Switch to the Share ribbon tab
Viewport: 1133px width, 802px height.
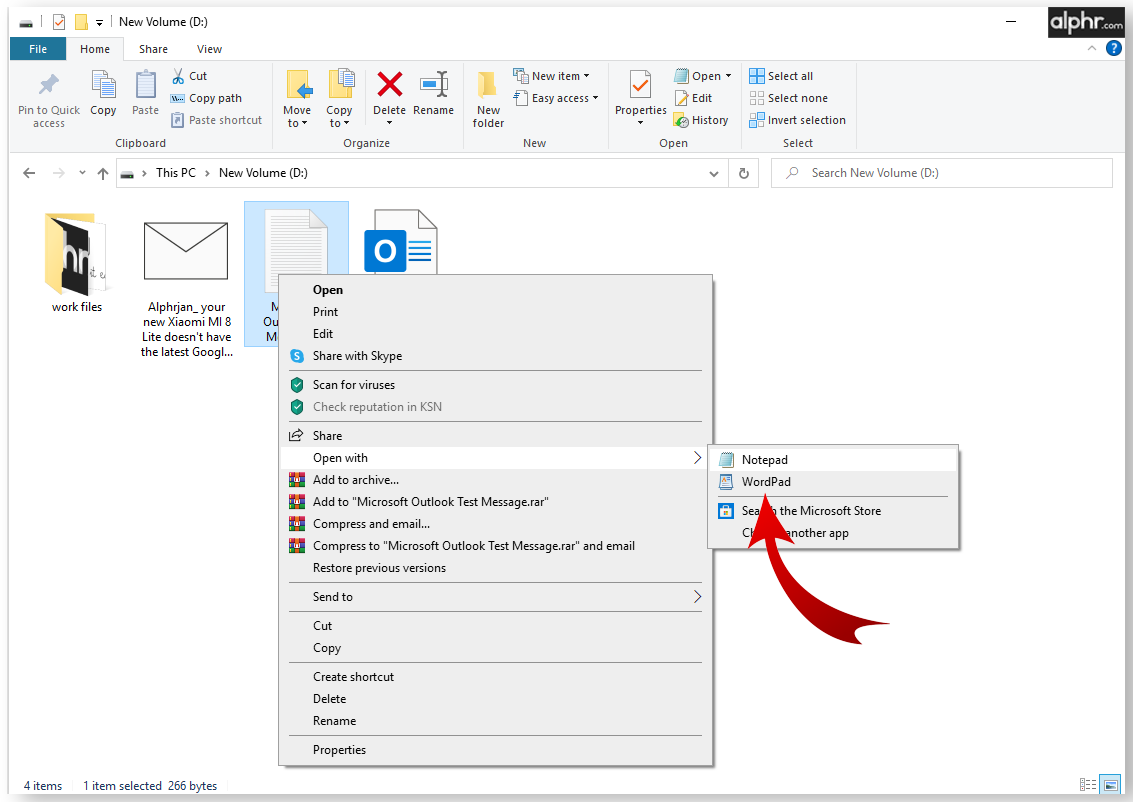pos(153,49)
